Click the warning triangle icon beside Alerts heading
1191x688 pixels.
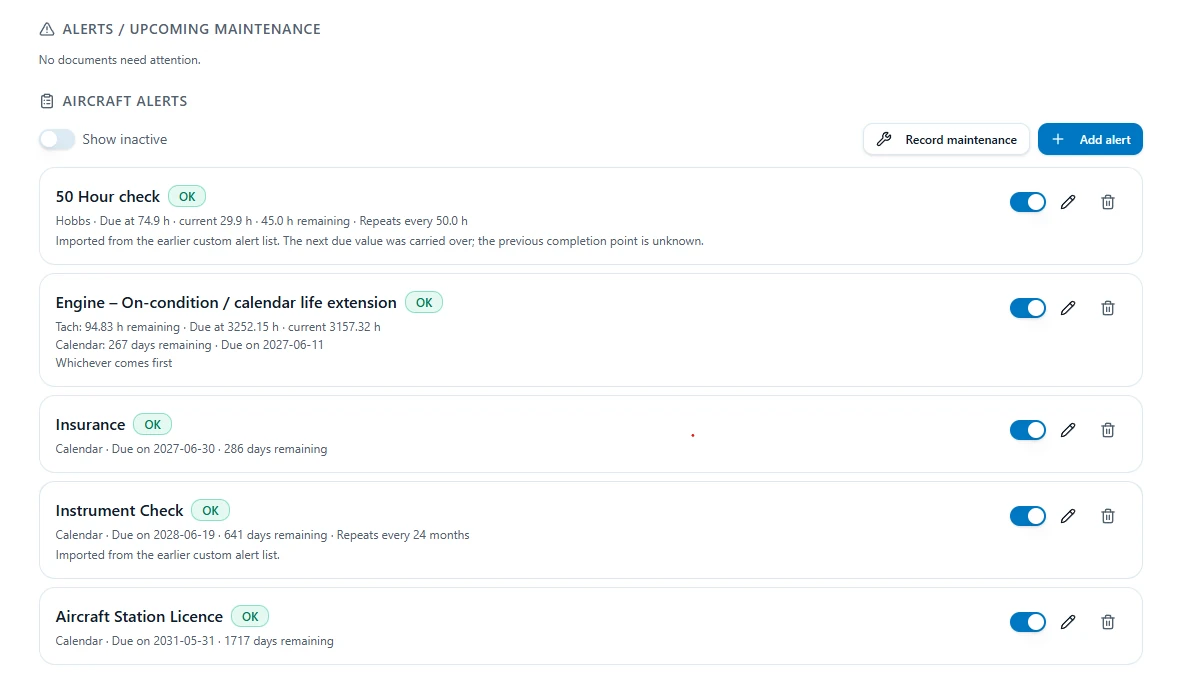[x=46, y=29]
